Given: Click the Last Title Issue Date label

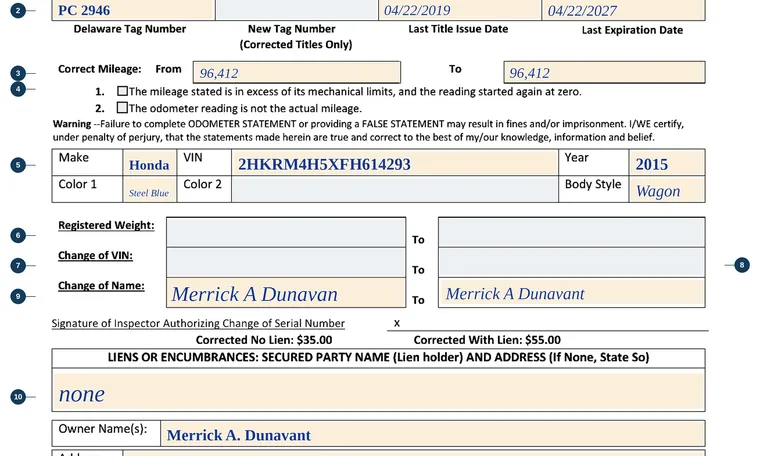Looking at the screenshot, I should (x=458, y=29).
